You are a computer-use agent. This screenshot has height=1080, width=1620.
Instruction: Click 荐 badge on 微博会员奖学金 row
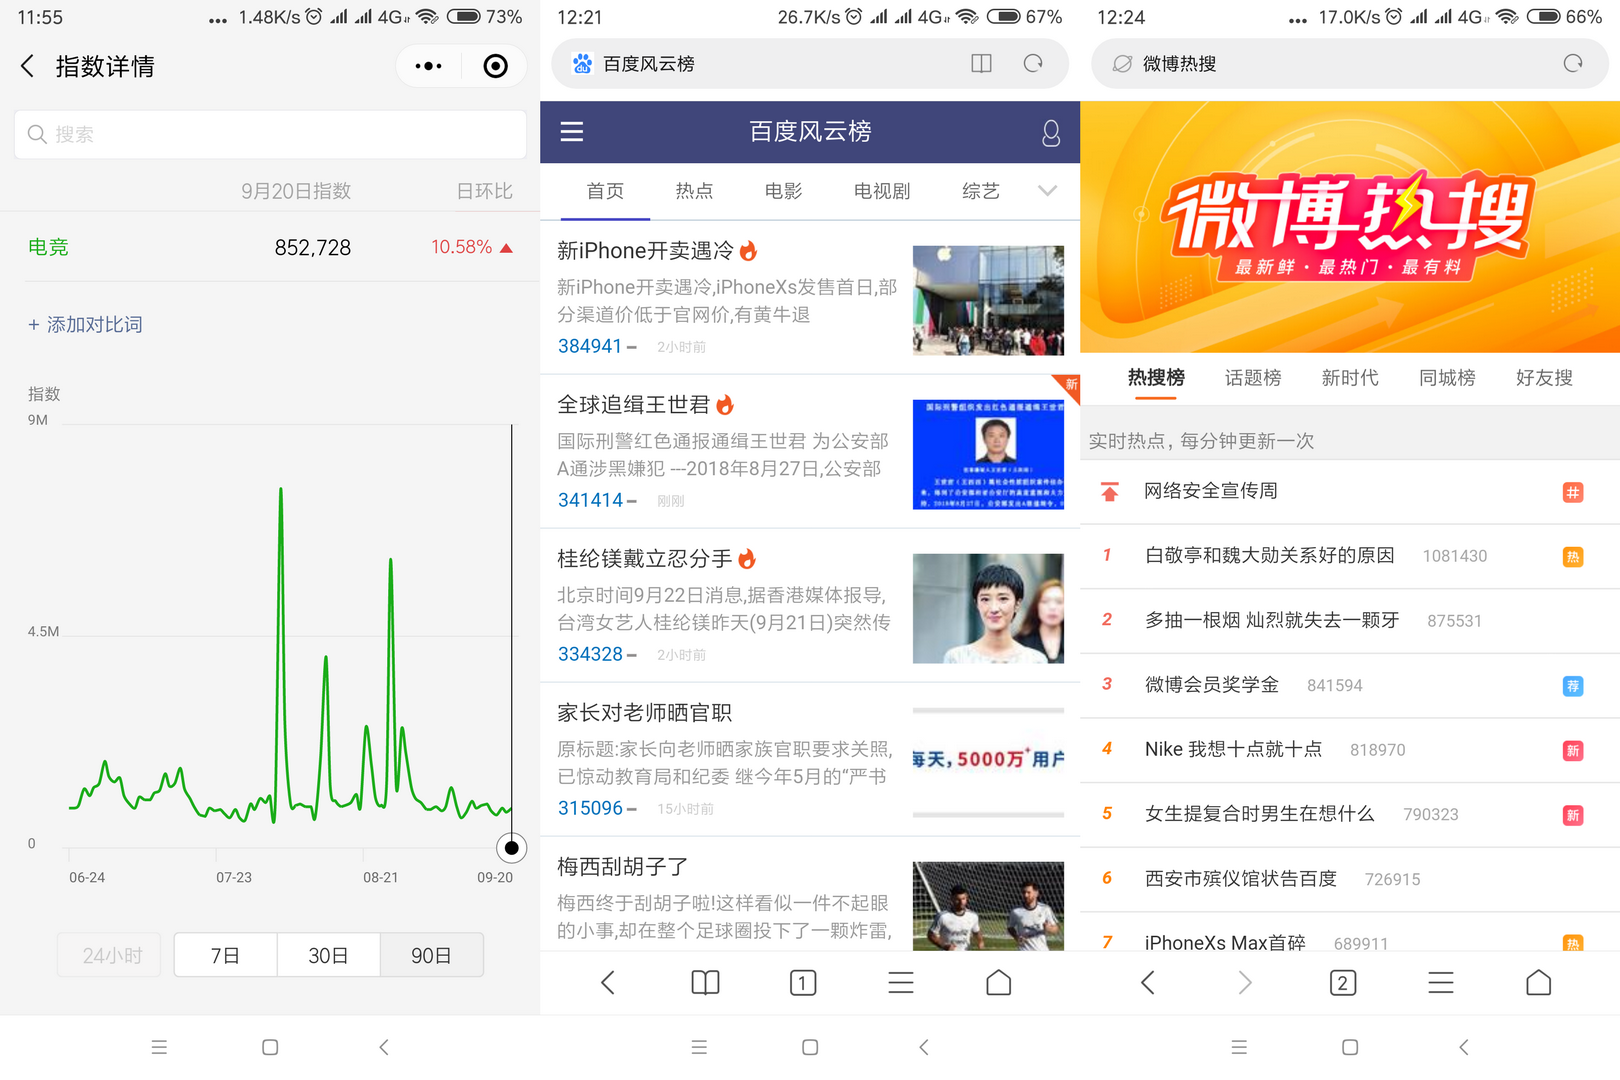pyautogui.click(x=1573, y=686)
